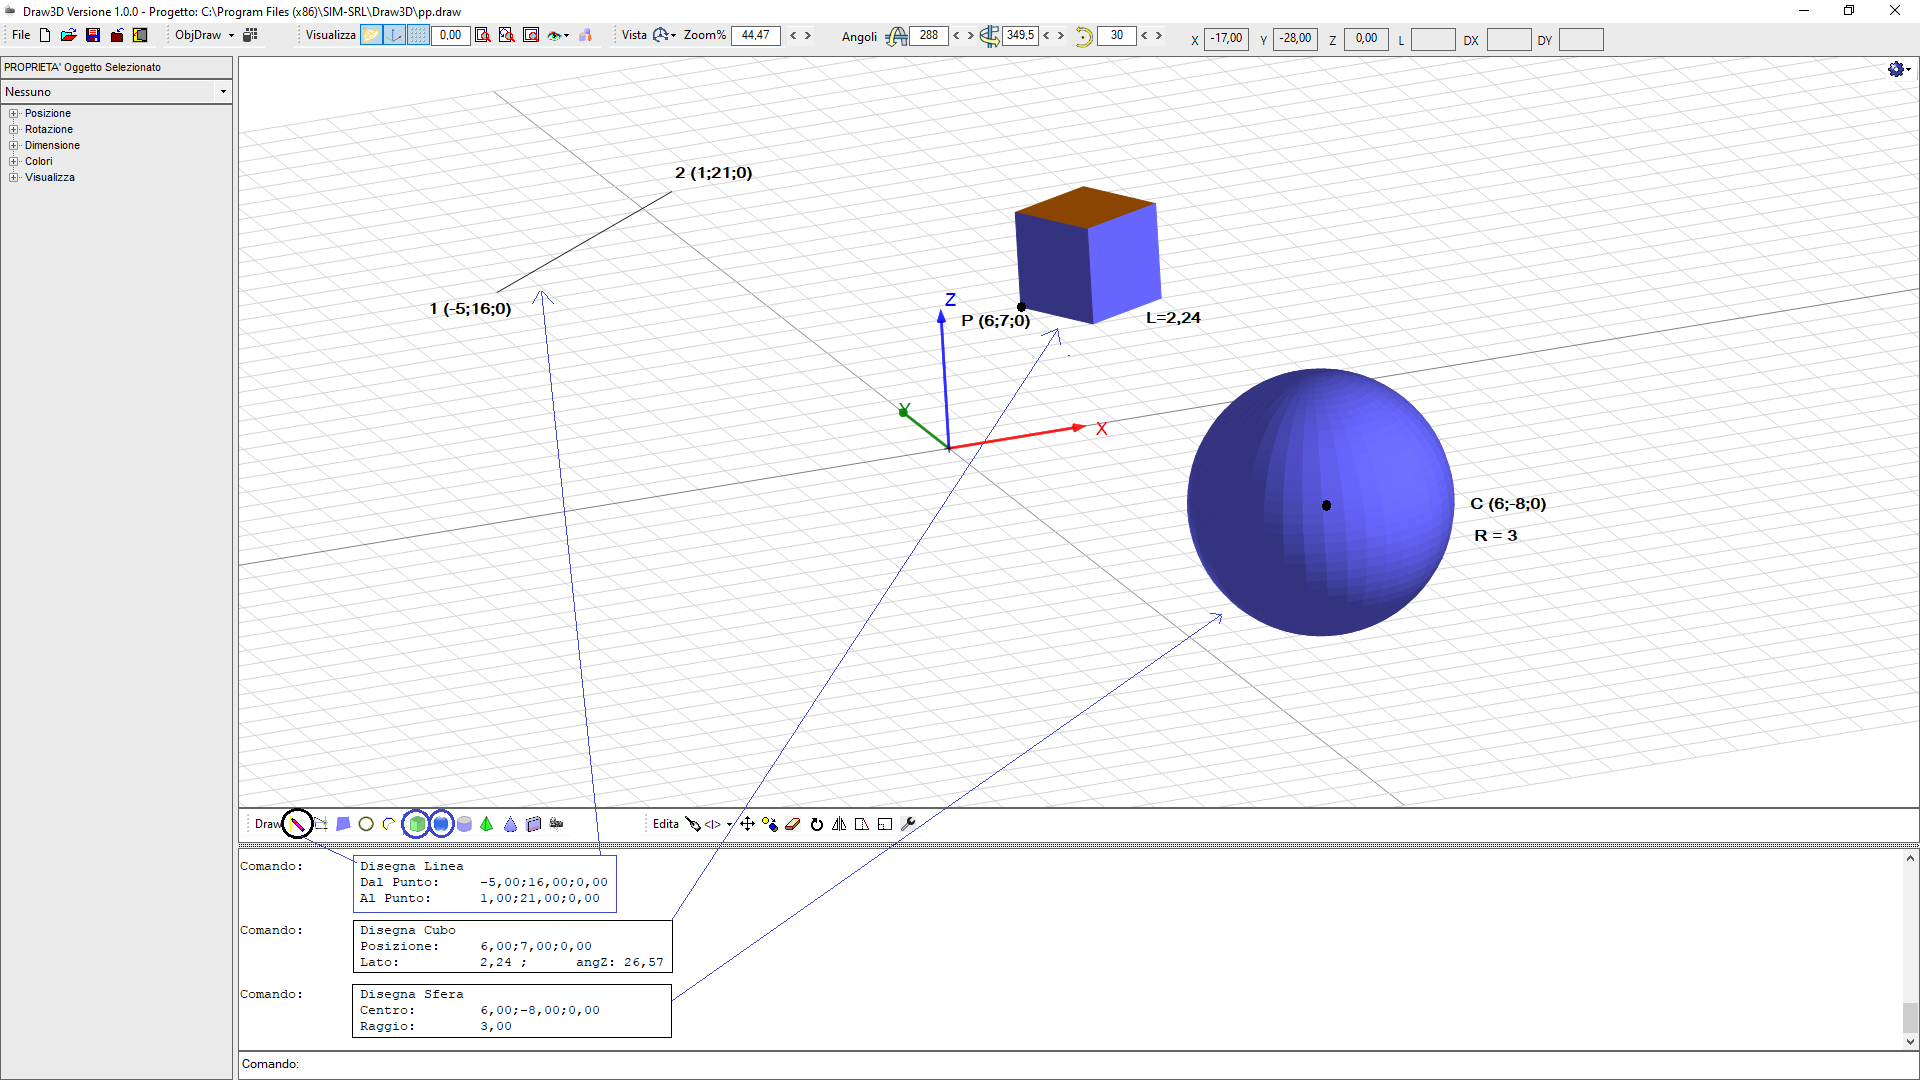Expand the Dimensione property node
This screenshot has height=1080, width=1920.
pyautogui.click(x=14, y=146)
